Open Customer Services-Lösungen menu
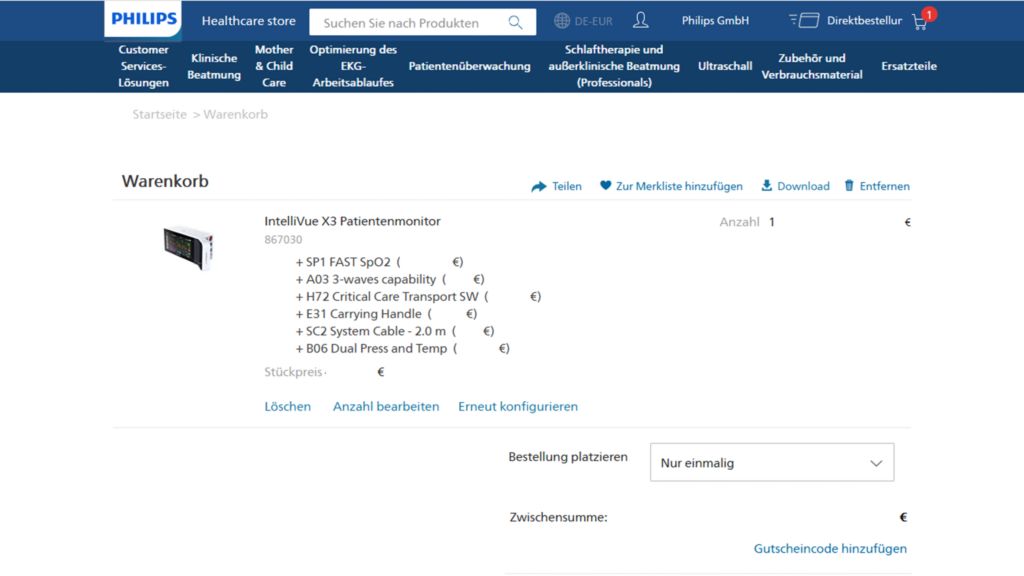The width and height of the screenshot is (1024, 576). point(143,66)
